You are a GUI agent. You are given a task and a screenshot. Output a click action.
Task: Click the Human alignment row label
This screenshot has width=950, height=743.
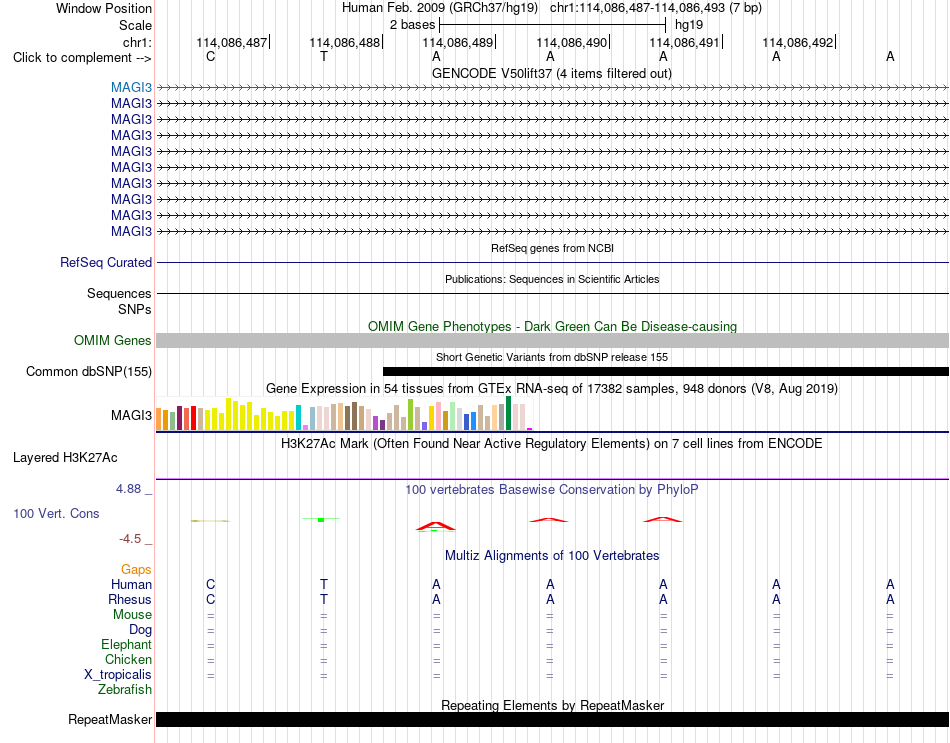pos(131,584)
